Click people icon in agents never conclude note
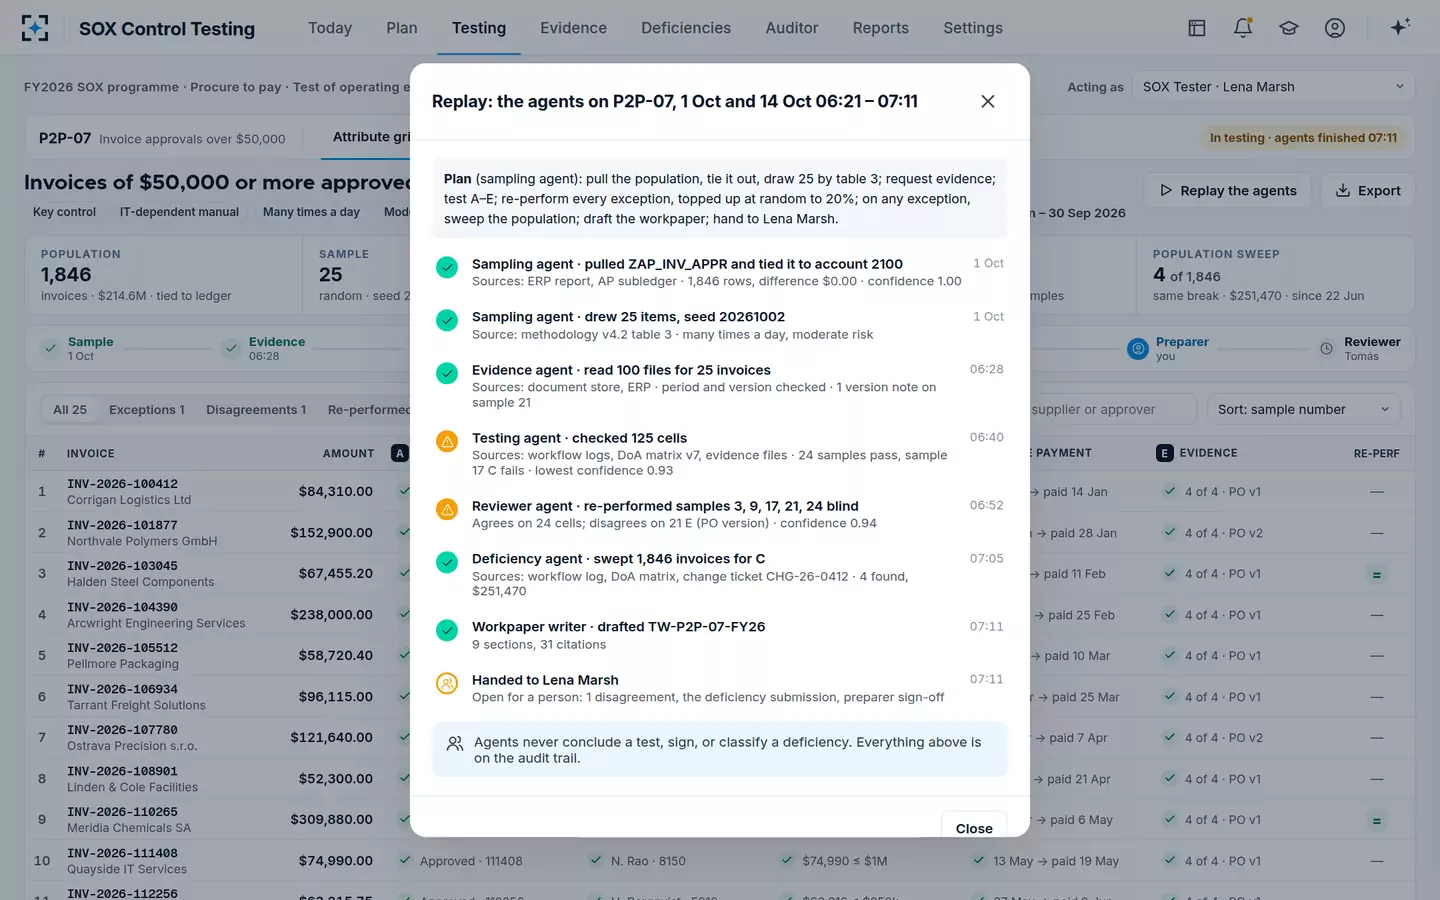Viewport: 1440px width, 900px height. tap(455, 744)
